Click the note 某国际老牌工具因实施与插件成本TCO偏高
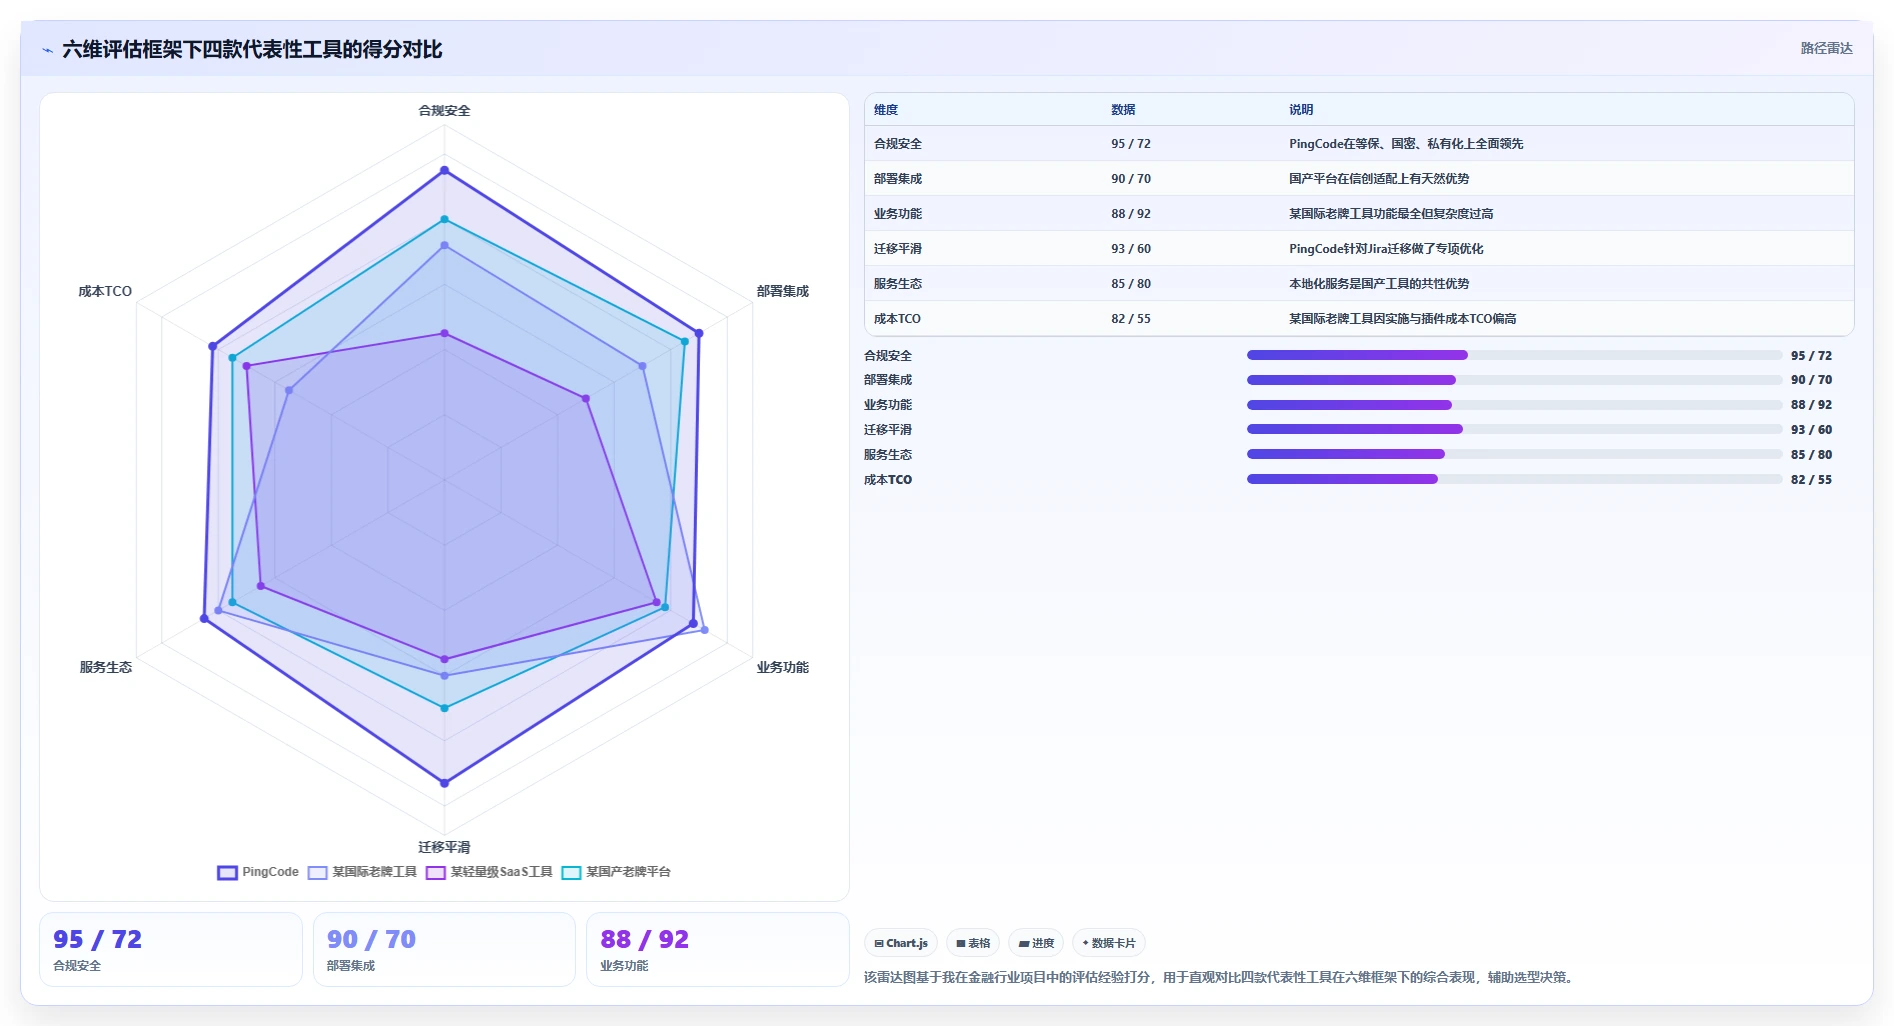1894x1026 pixels. click(1403, 319)
